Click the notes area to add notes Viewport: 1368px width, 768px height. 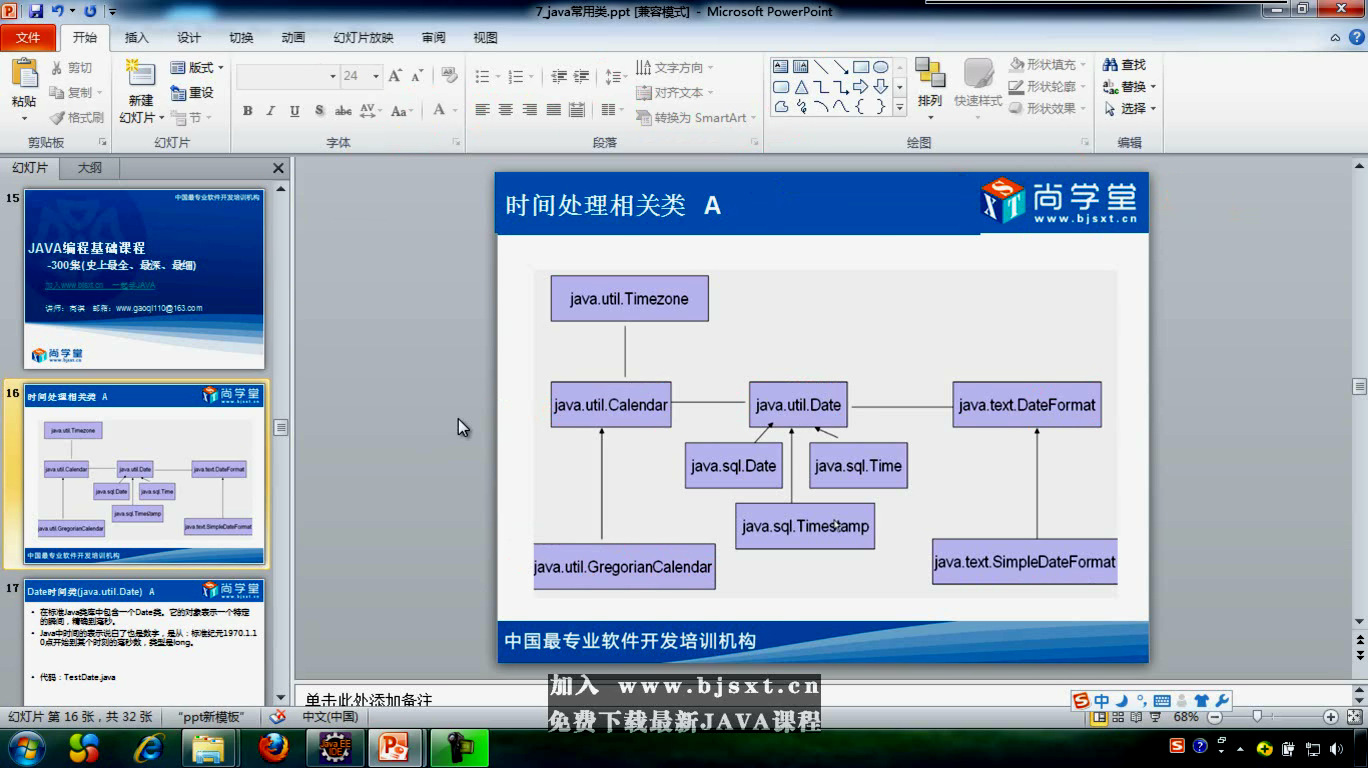pyautogui.click(x=822, y=697)
